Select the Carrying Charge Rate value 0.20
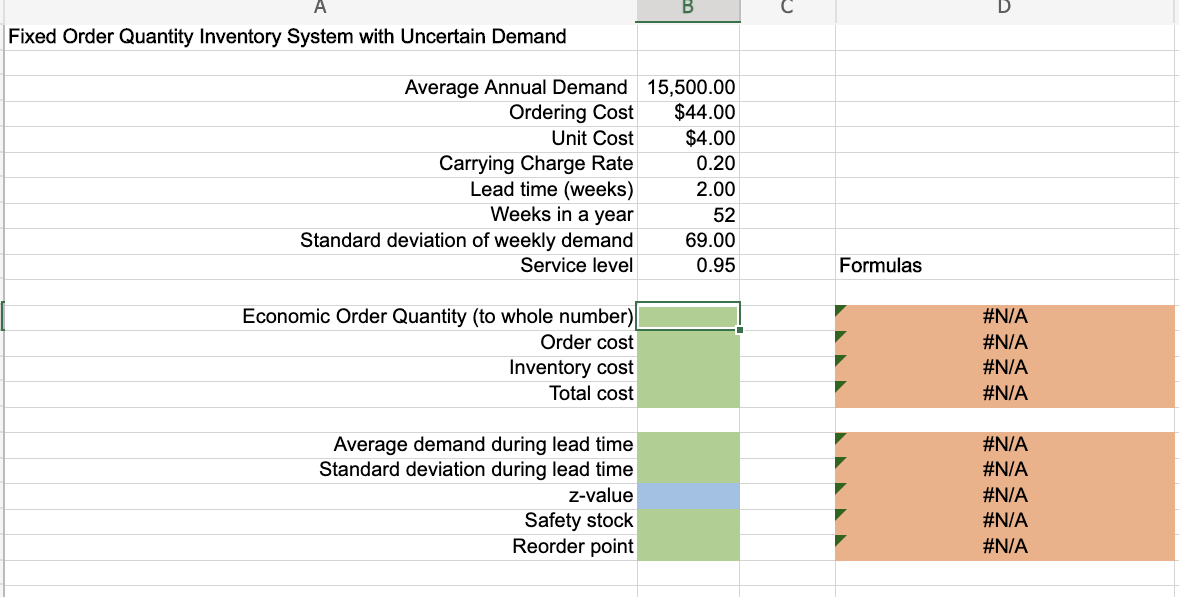The image size is (1179, 597). 687,163
